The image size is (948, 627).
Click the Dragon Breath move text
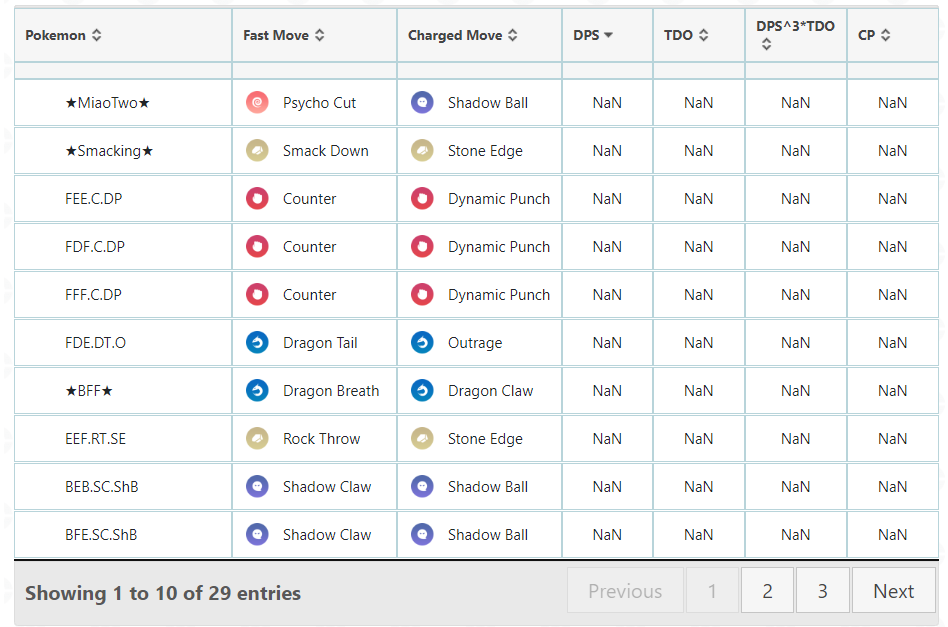pos(331,391)
